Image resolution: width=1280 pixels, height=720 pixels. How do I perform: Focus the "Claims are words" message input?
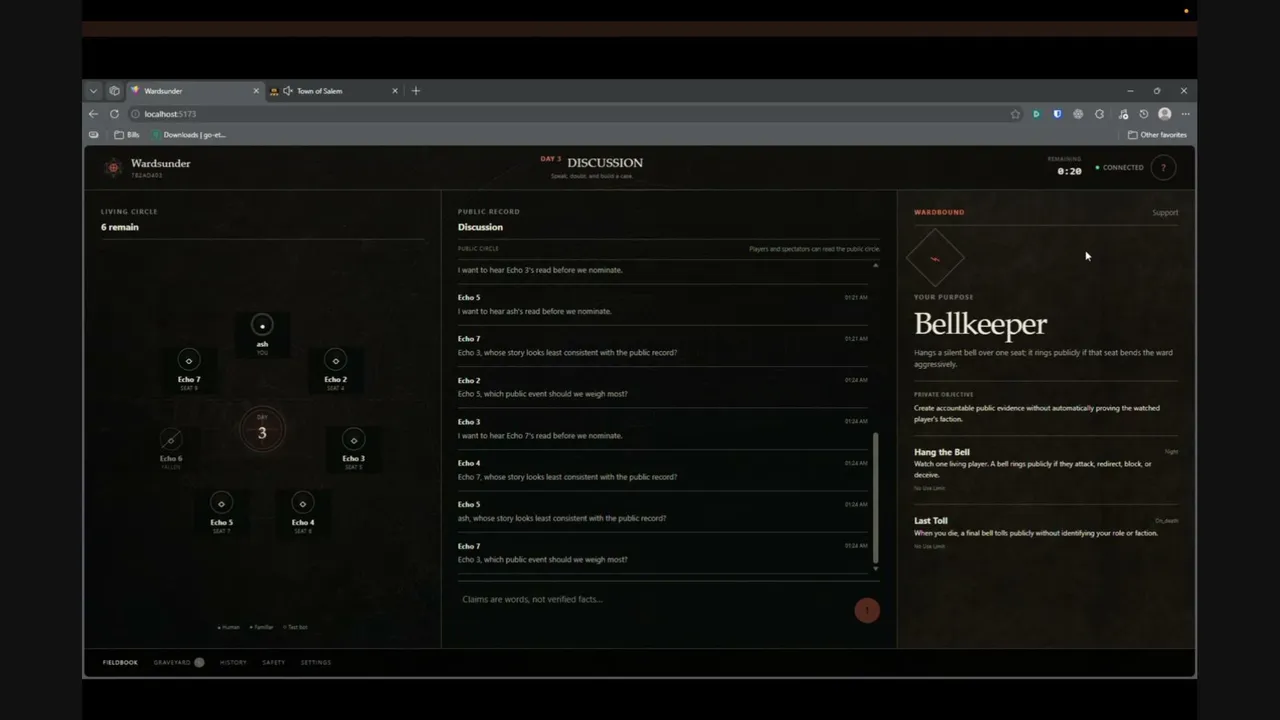652,600
